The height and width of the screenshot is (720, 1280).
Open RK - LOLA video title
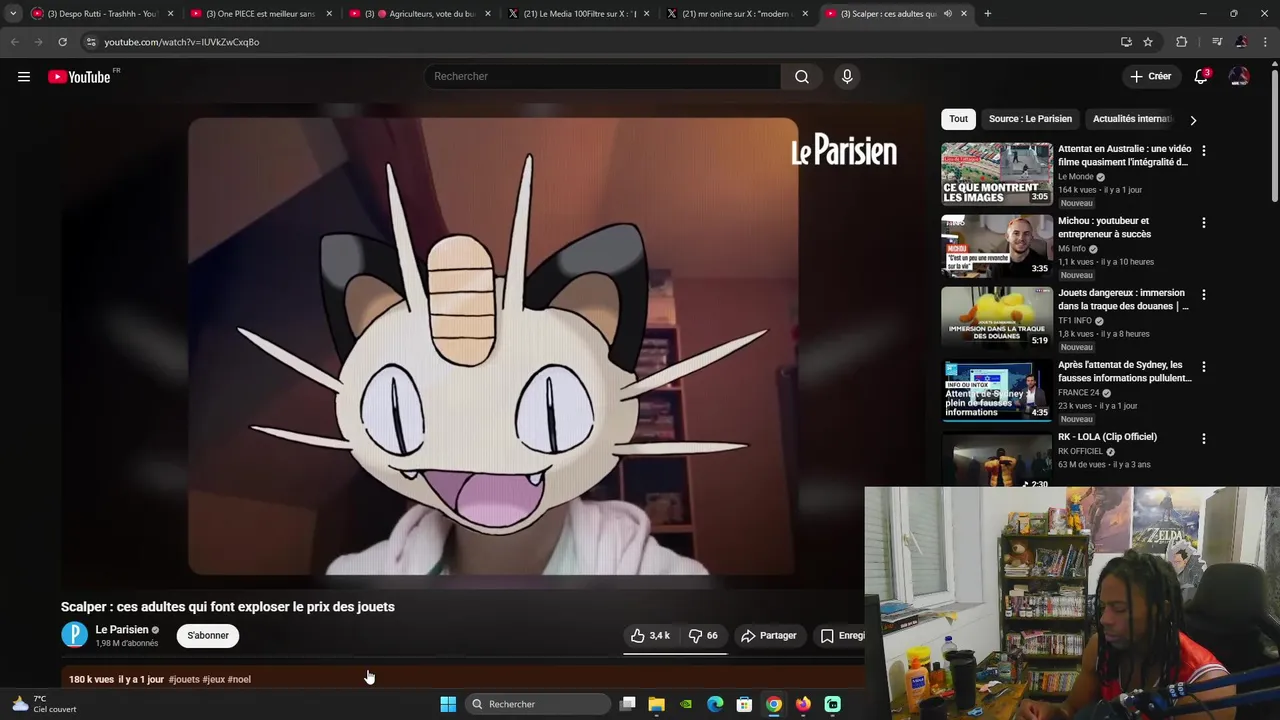(1107, 437)
